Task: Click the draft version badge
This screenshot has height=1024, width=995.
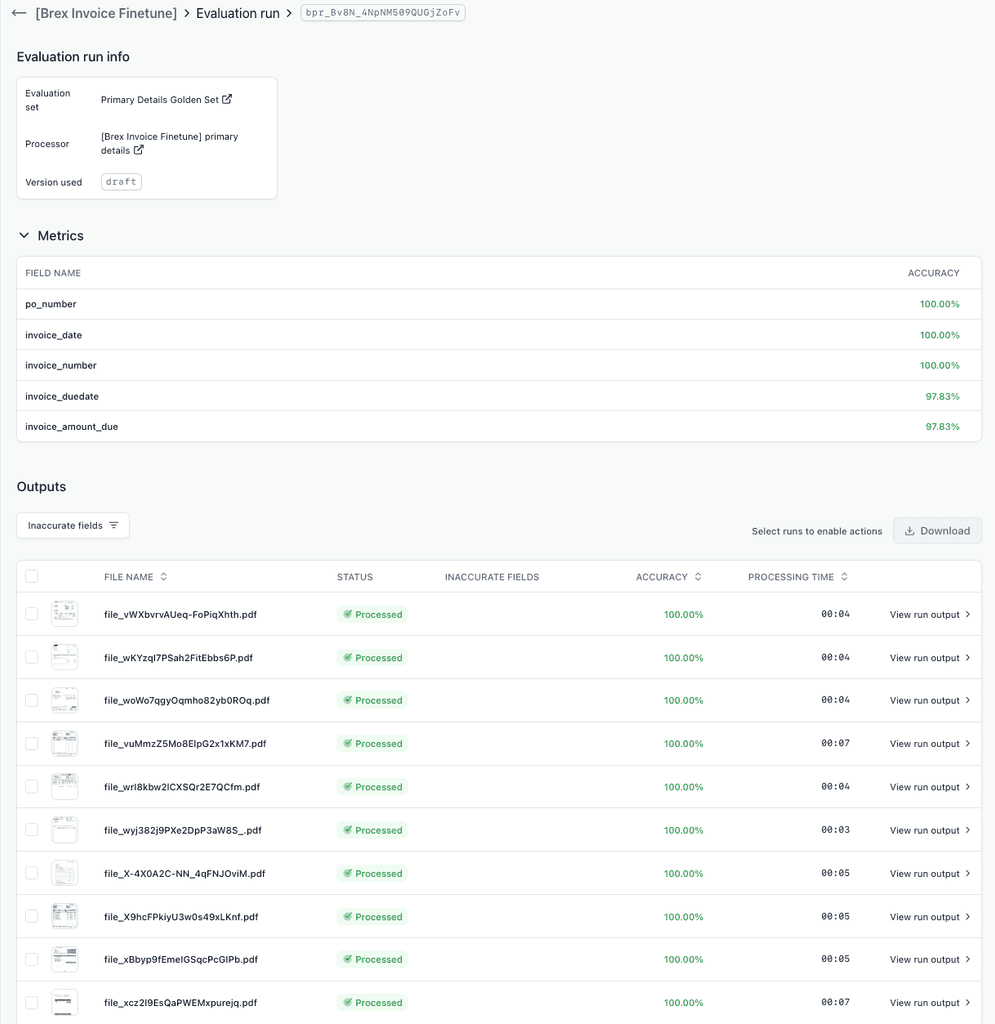Action: [120, 181]
